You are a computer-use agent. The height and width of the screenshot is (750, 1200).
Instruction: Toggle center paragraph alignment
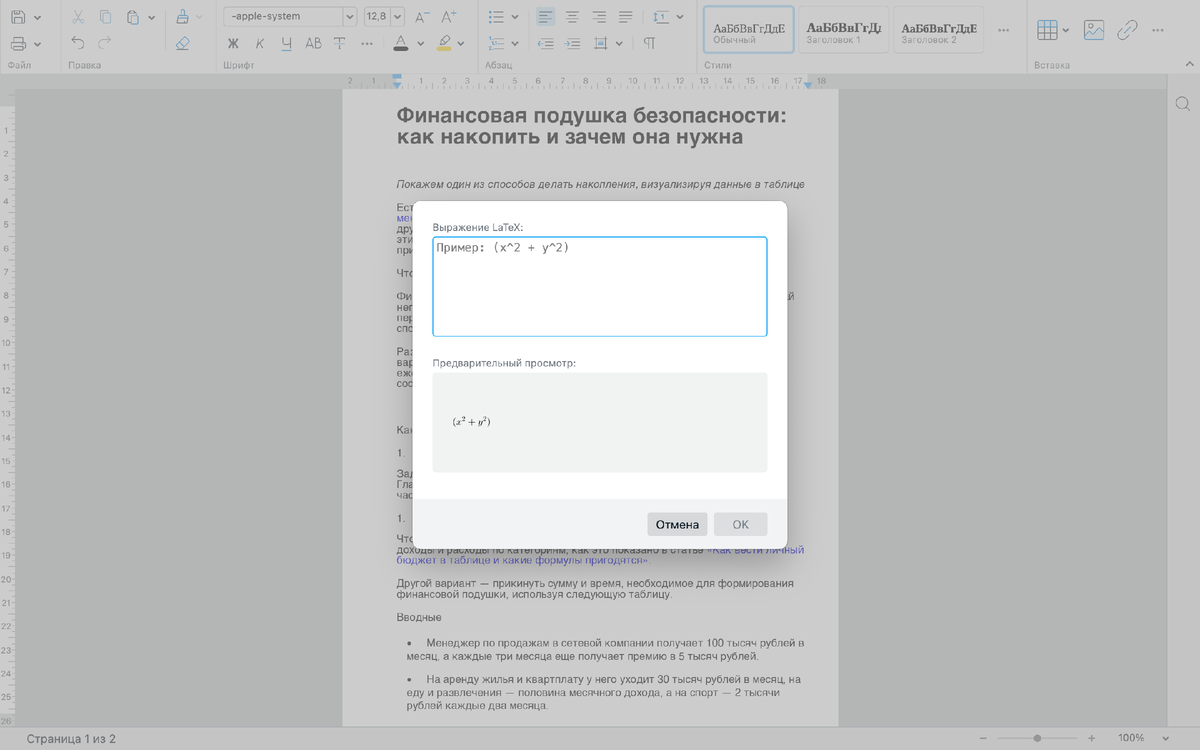click(573, 18)
